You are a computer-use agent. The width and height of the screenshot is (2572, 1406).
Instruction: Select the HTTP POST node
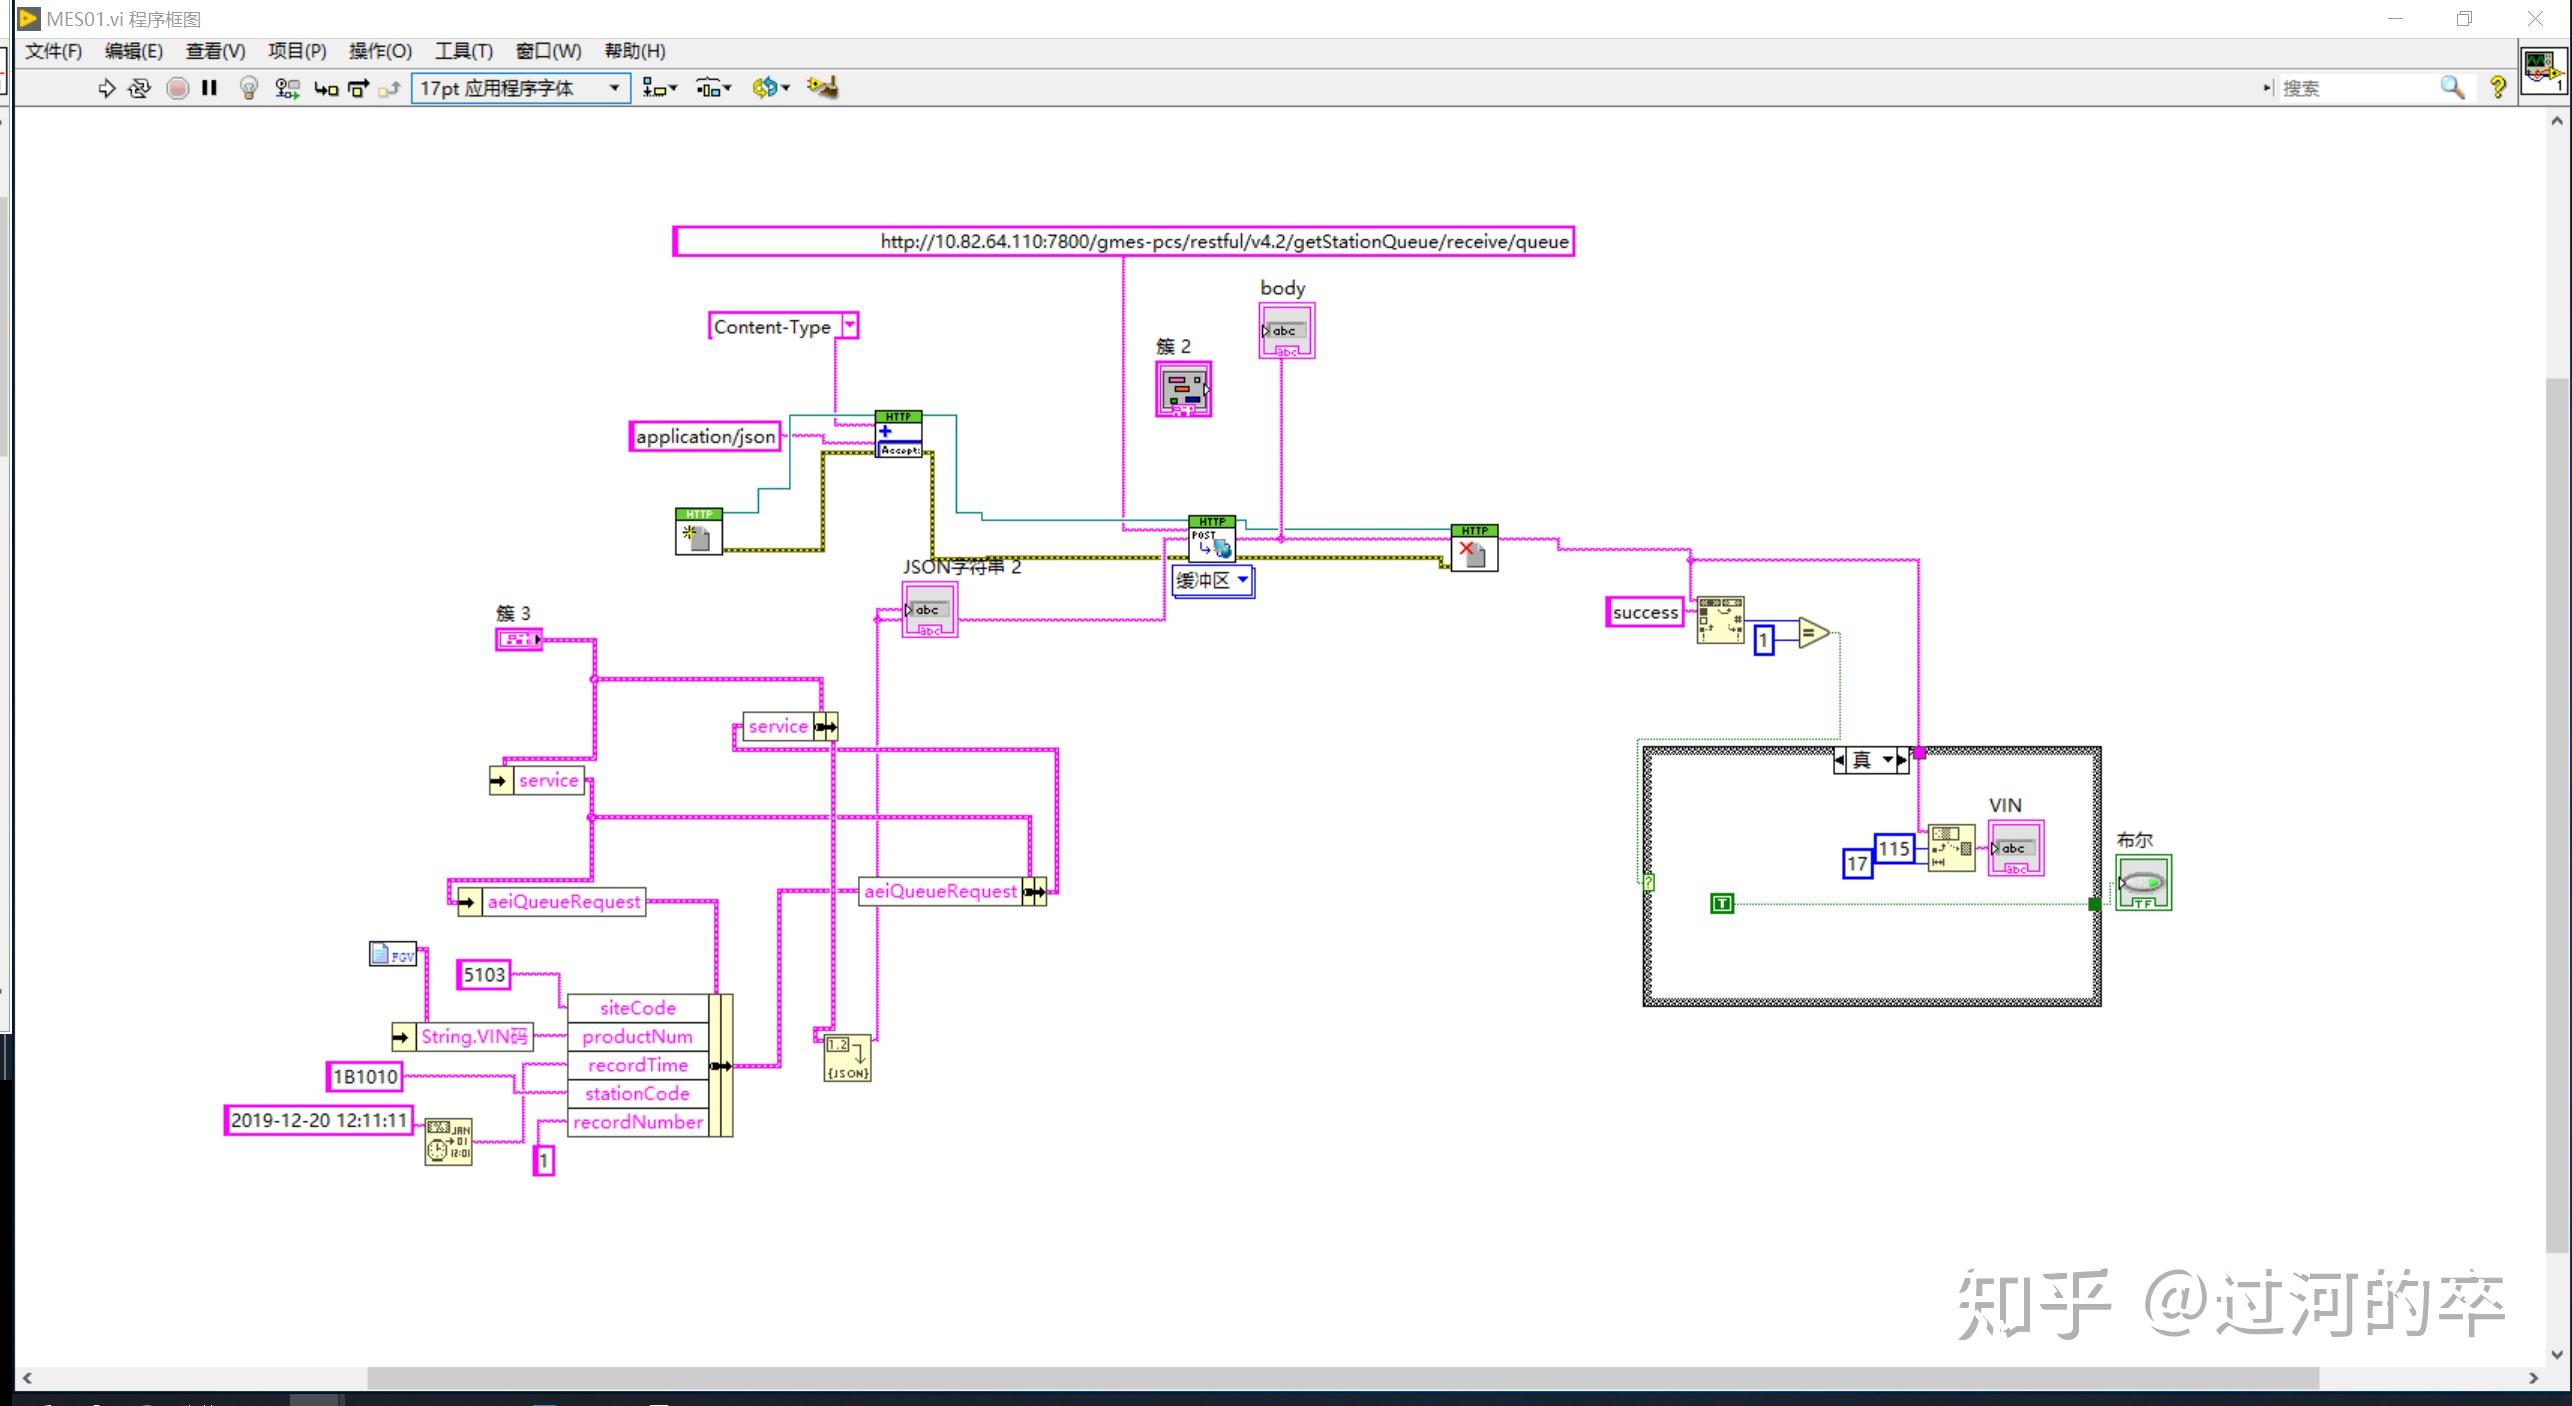point(1212,539)
